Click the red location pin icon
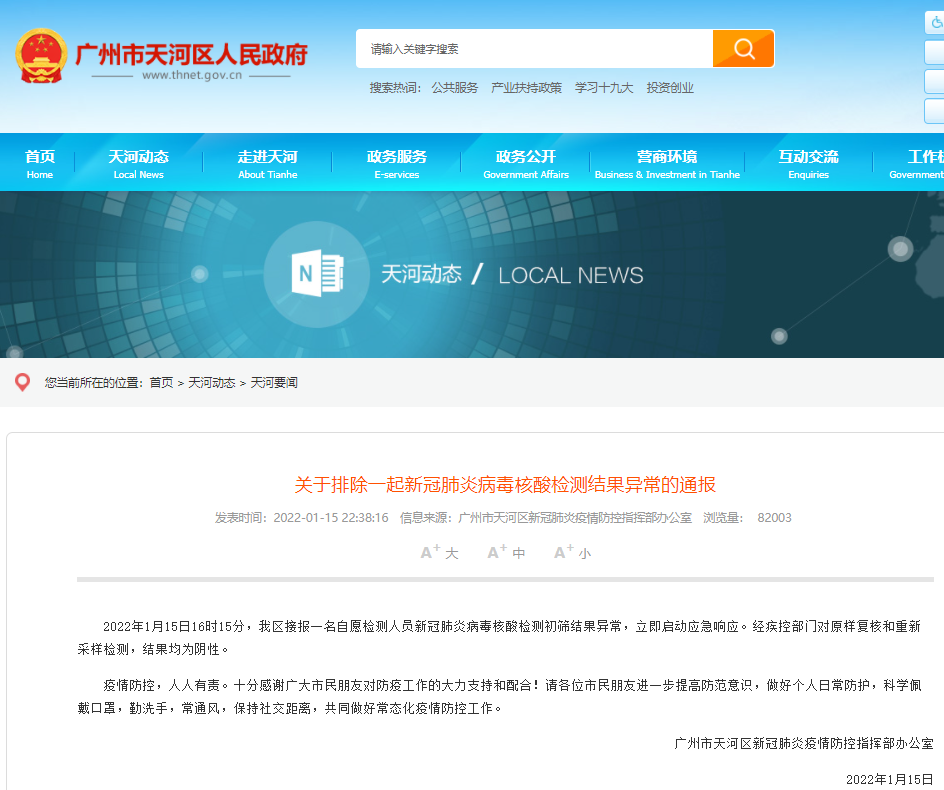The width and height of the screenshot is (944, 790). pos(22,382)
